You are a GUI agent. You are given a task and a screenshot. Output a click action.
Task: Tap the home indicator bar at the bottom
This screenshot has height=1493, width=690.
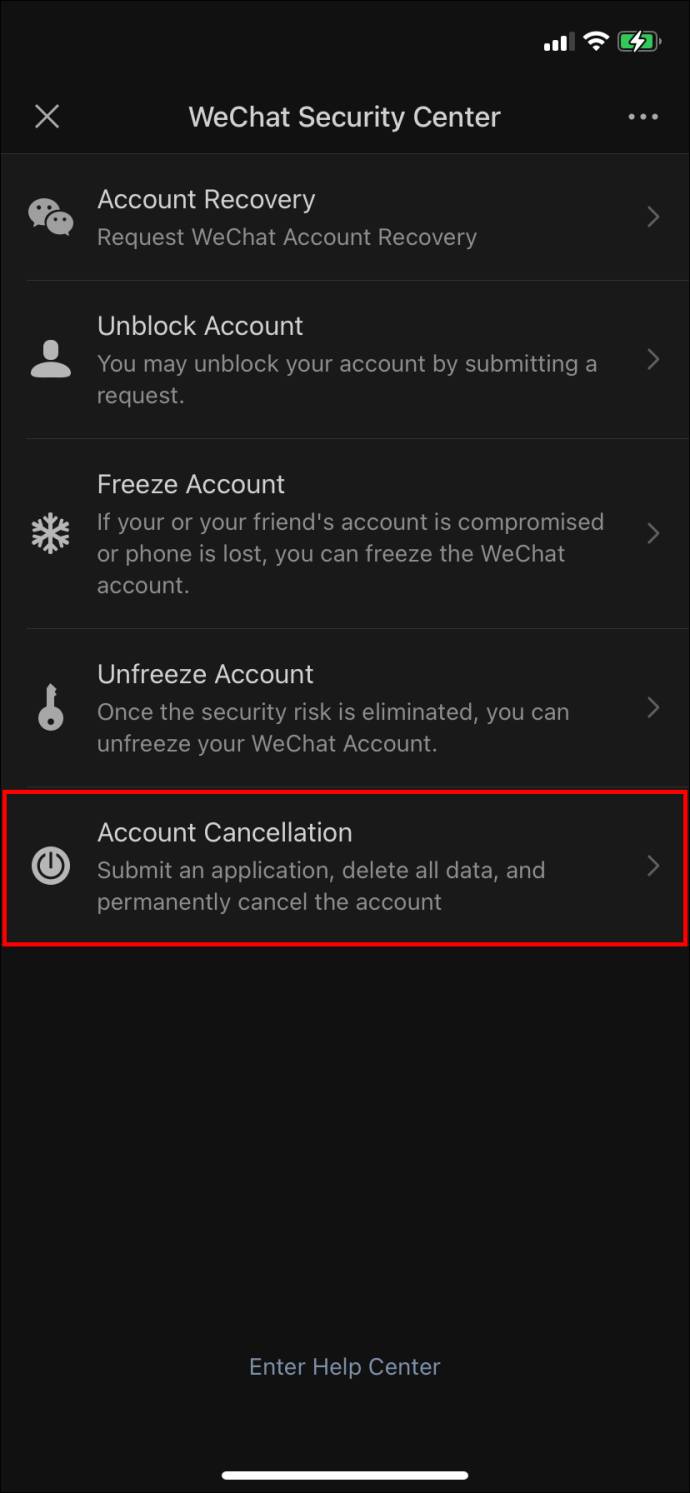pos(345,1475)
